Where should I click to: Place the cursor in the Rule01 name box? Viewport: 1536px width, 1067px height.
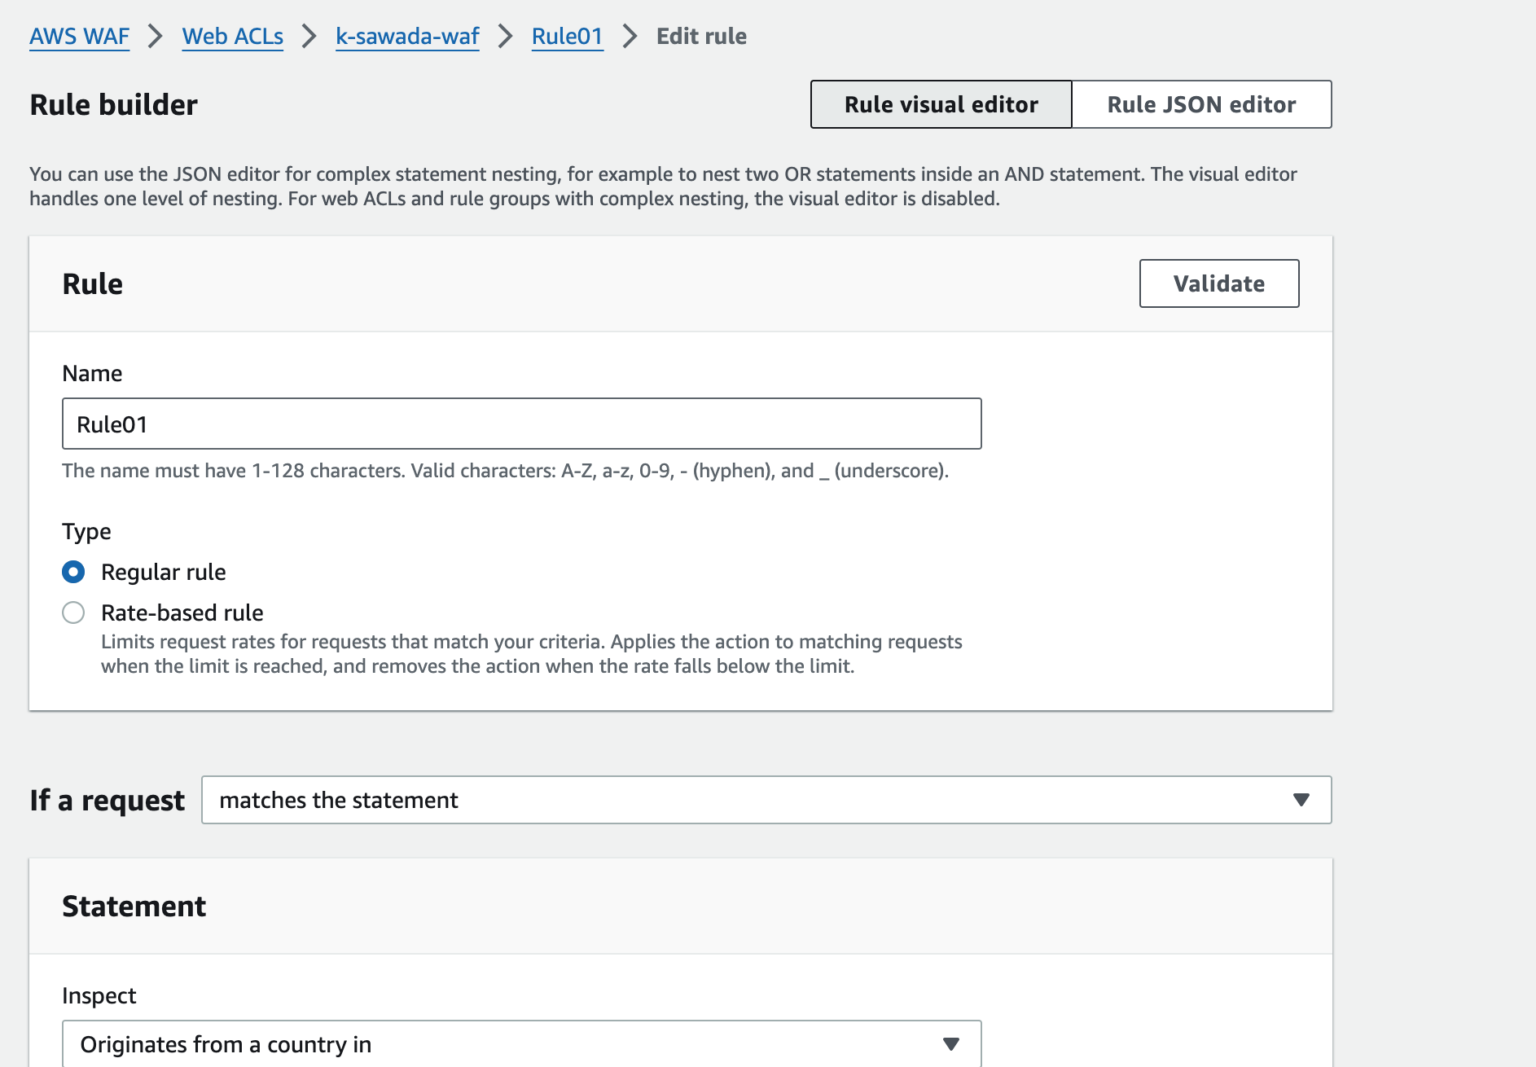pyautogui.click(x=521, y=423)
